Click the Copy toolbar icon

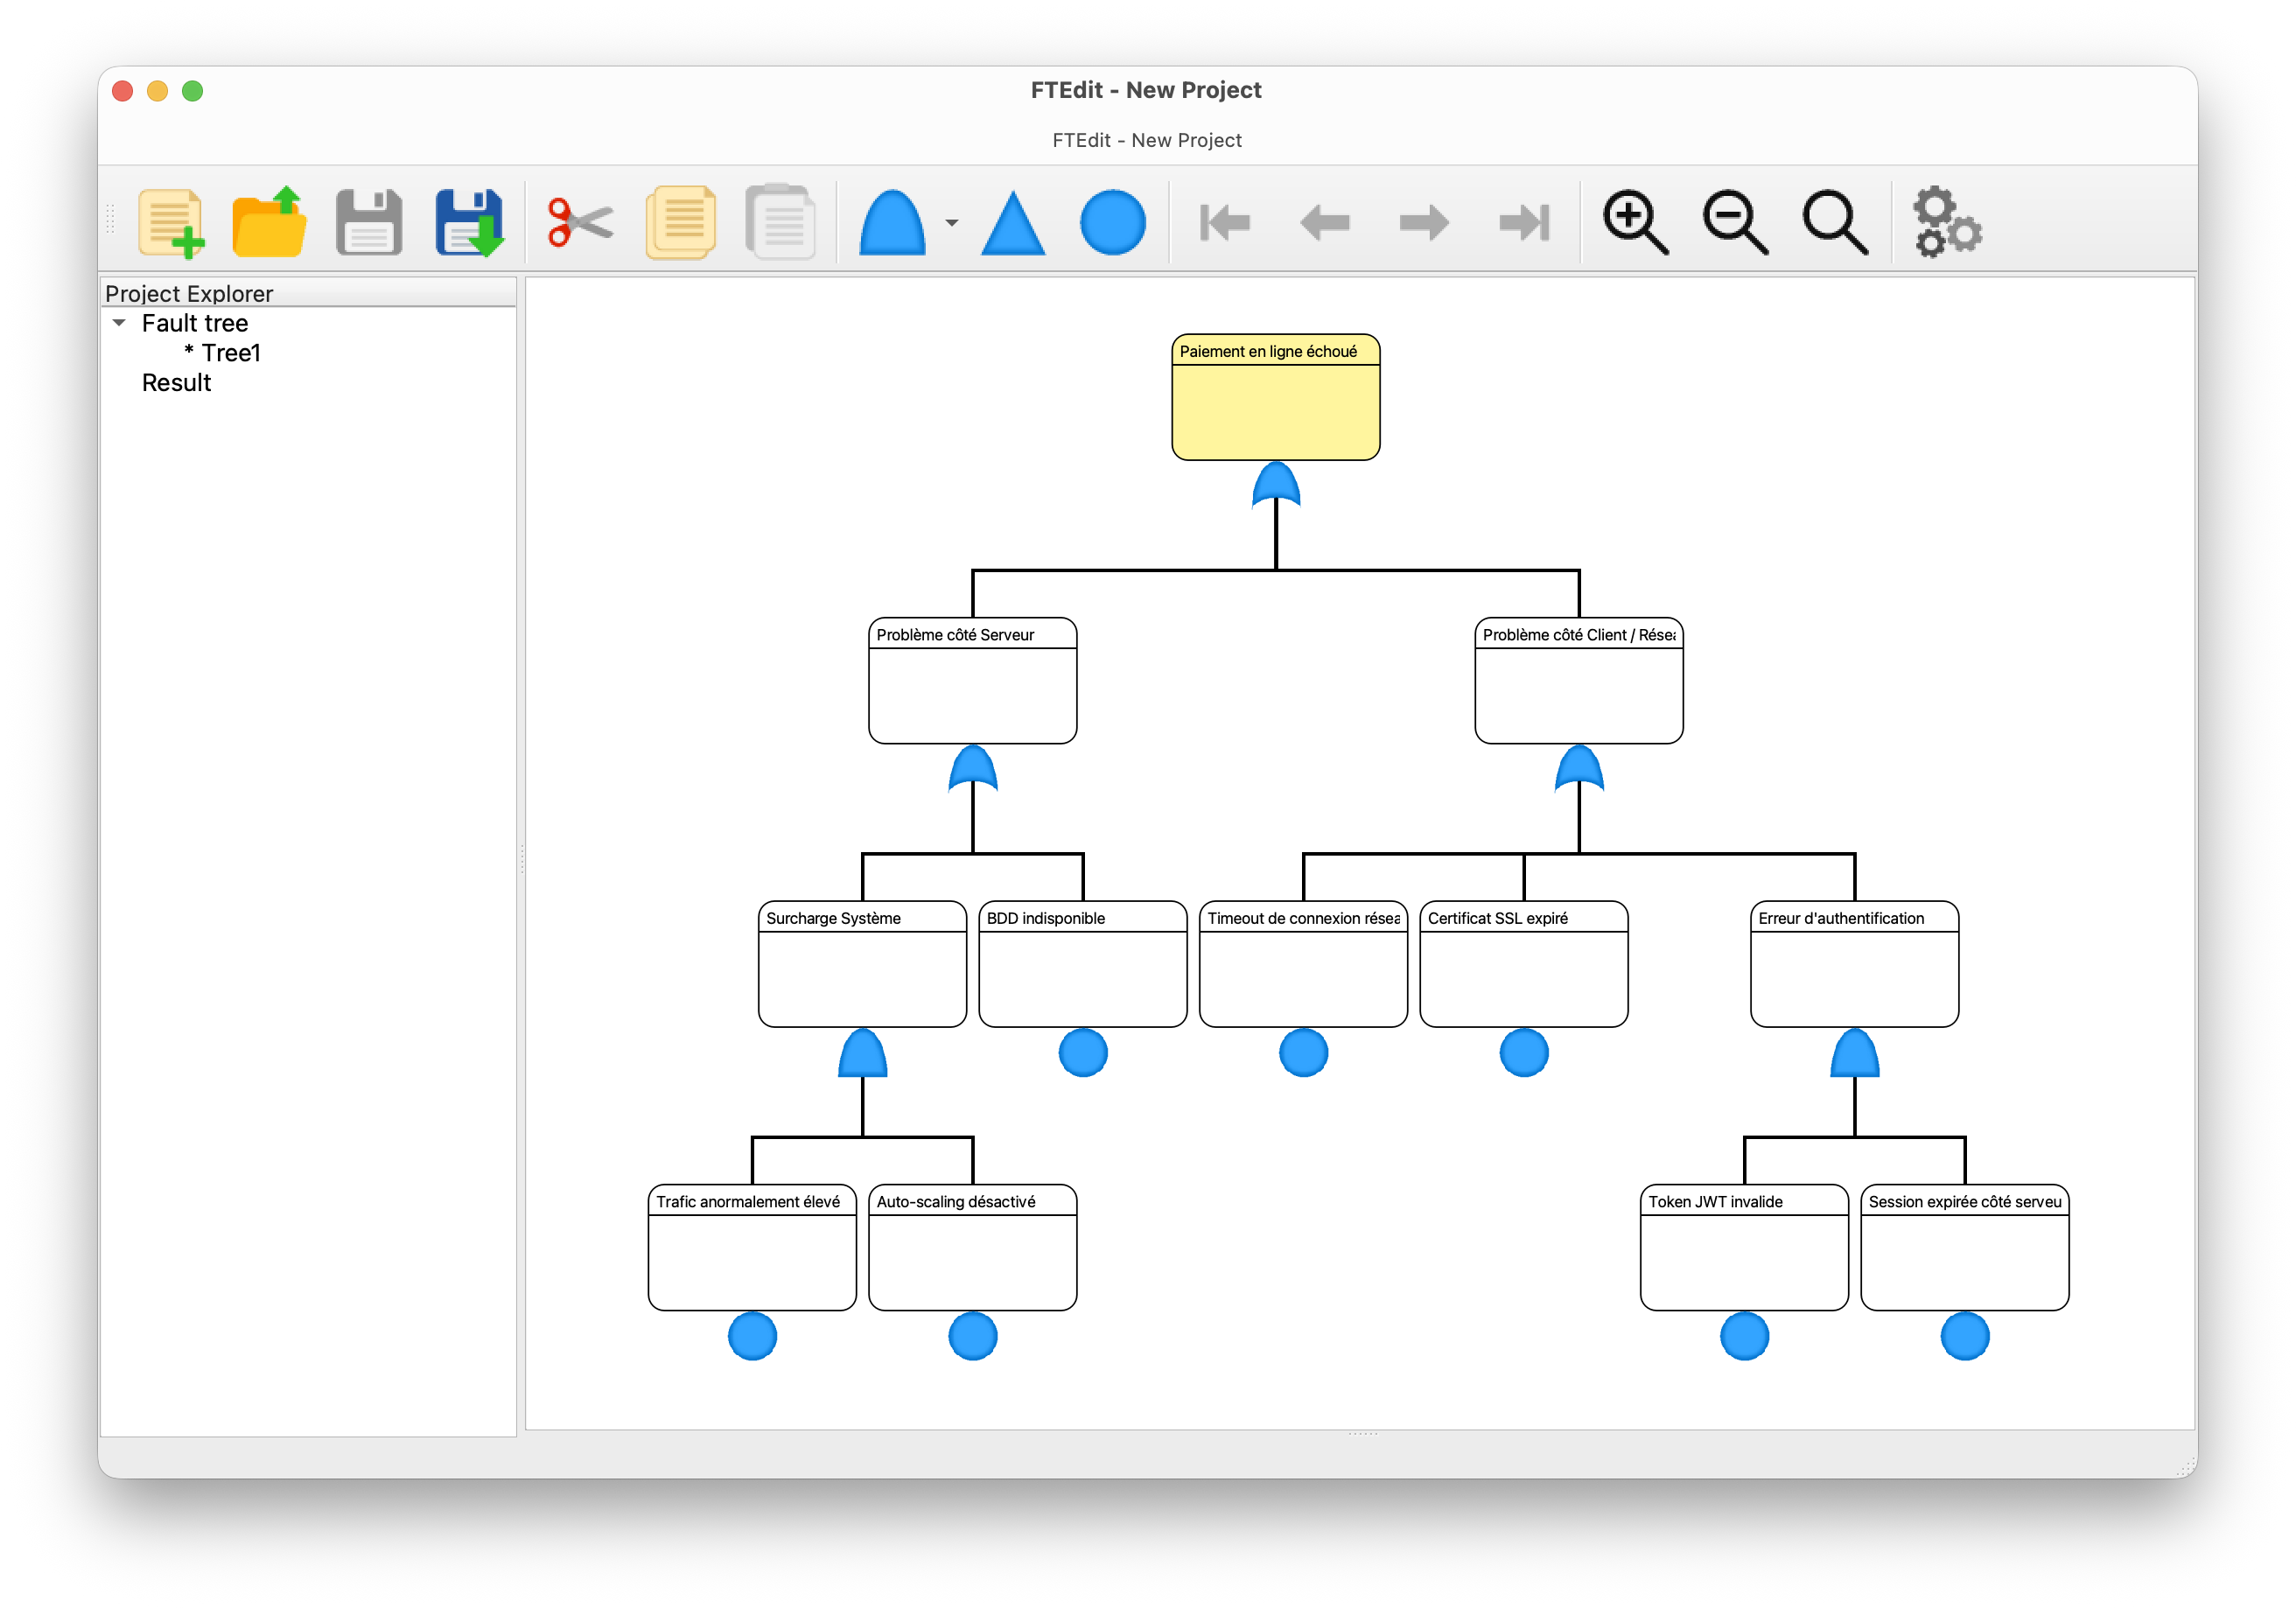(x=681, y=222)
